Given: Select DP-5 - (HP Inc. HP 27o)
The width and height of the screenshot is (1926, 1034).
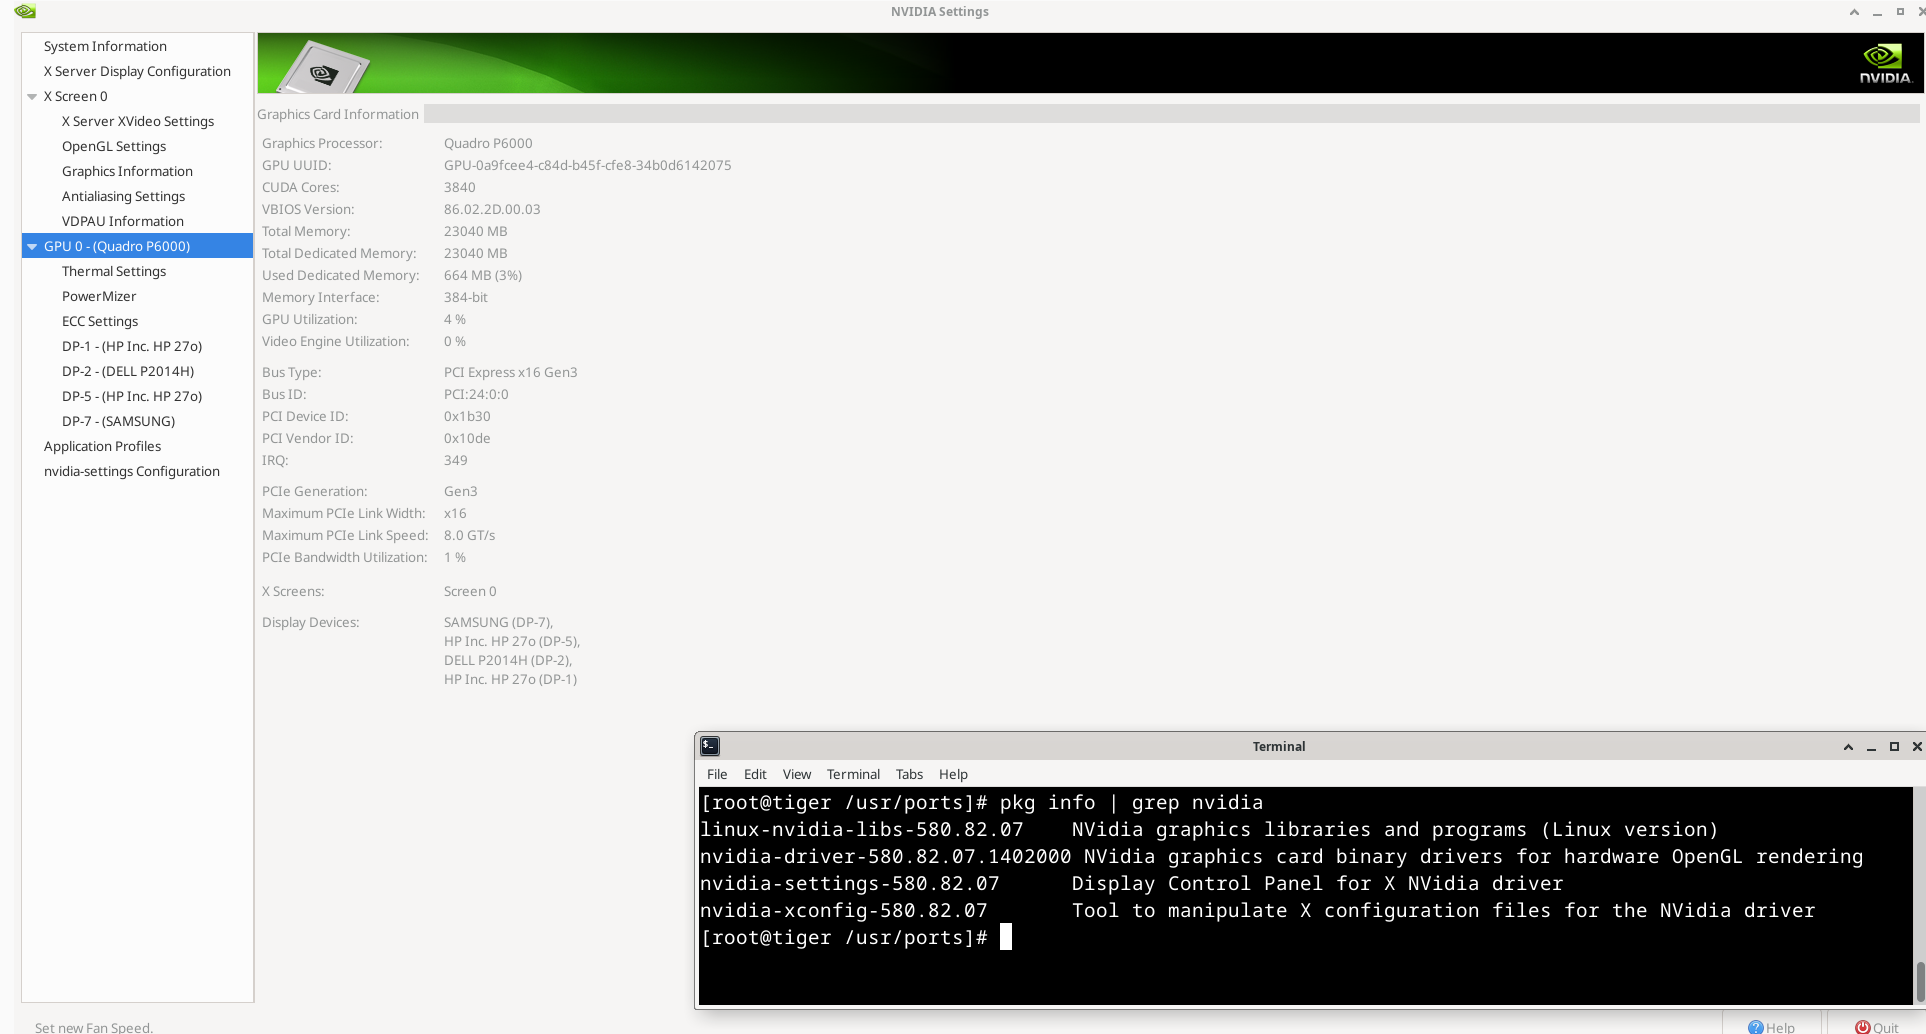Looking at the screenshot, I should coord(132,396).
